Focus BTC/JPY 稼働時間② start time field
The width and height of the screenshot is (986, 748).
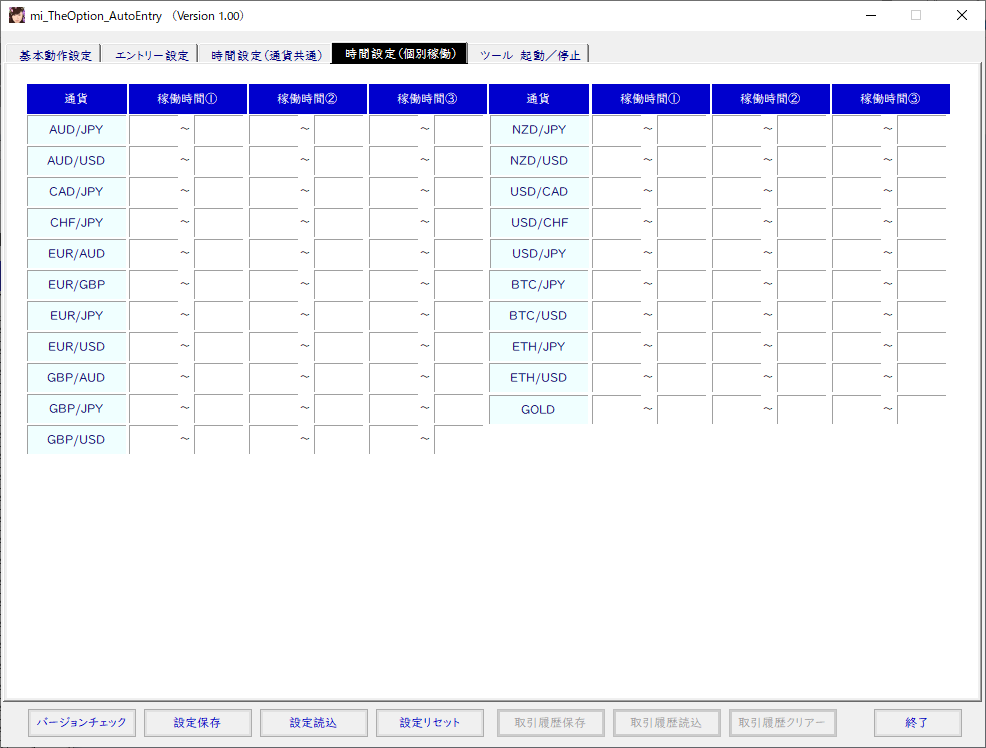737,285
